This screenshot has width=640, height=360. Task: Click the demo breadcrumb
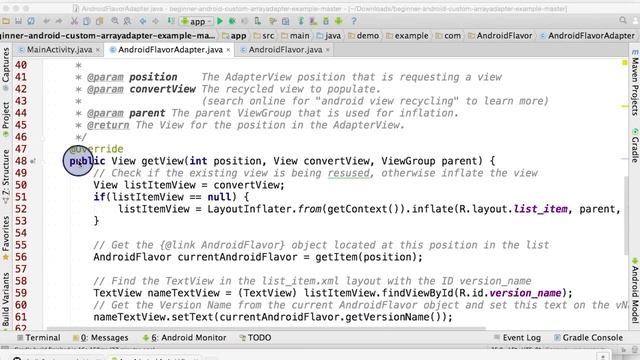coord(364,36)
